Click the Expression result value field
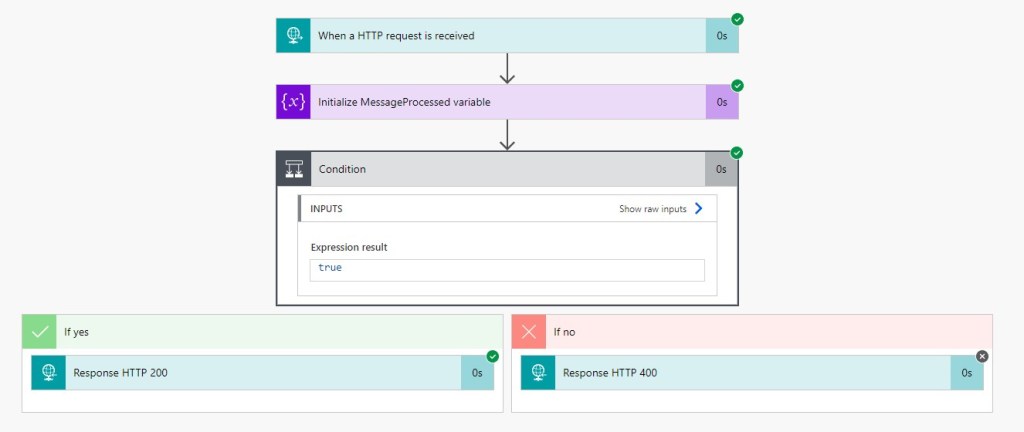The image size is (1024, 432). point(507,270)
